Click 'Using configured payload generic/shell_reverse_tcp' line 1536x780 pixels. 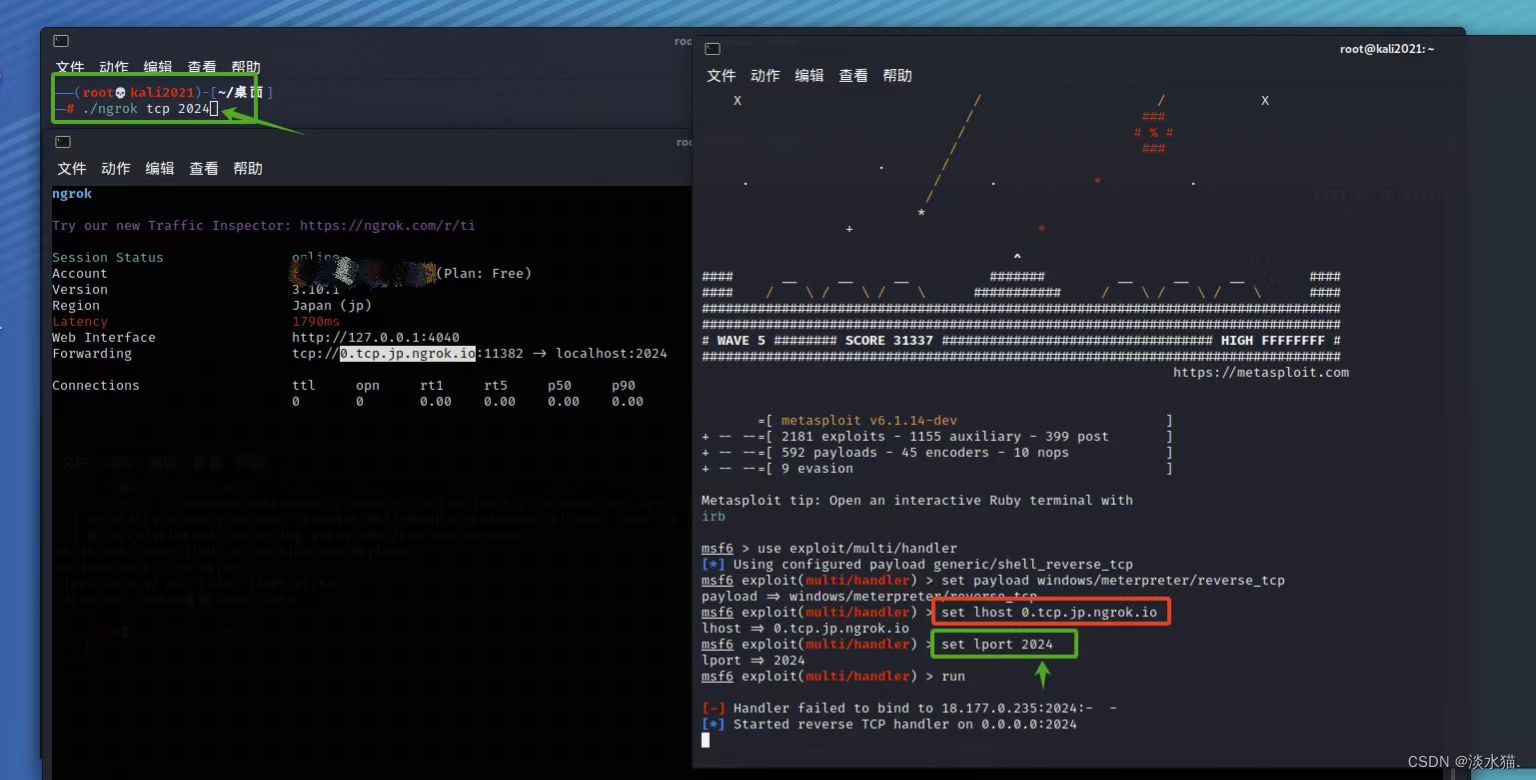pyautogui.click(x=917, y=564)
